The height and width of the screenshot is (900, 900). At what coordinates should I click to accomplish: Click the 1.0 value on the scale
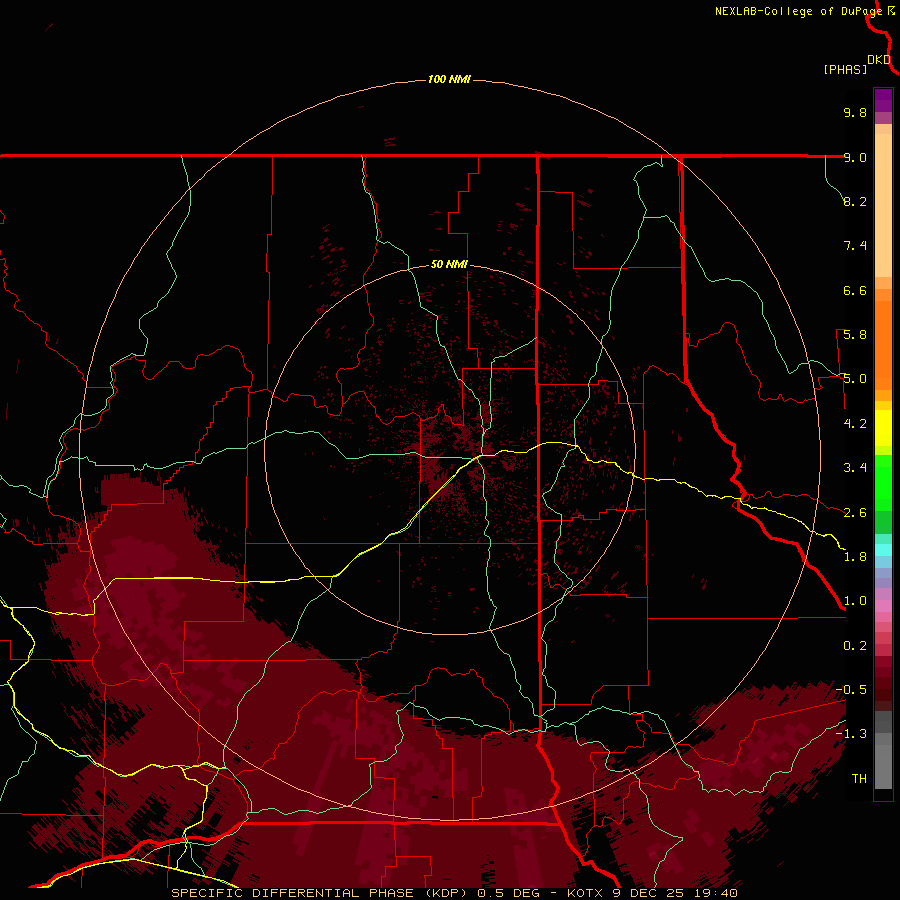(855, 601)
